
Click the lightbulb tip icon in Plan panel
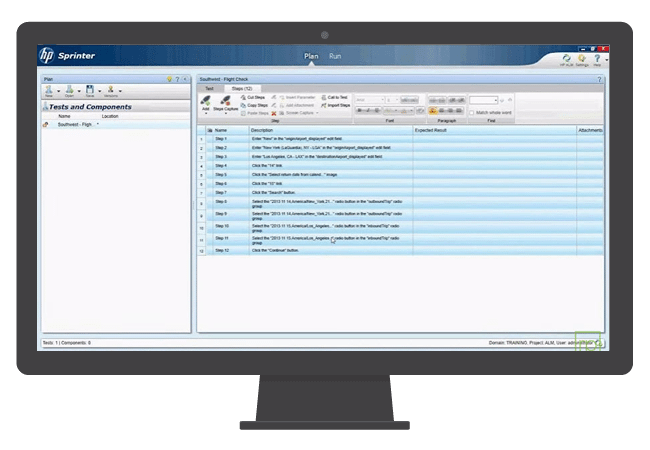tap(169, 79)
